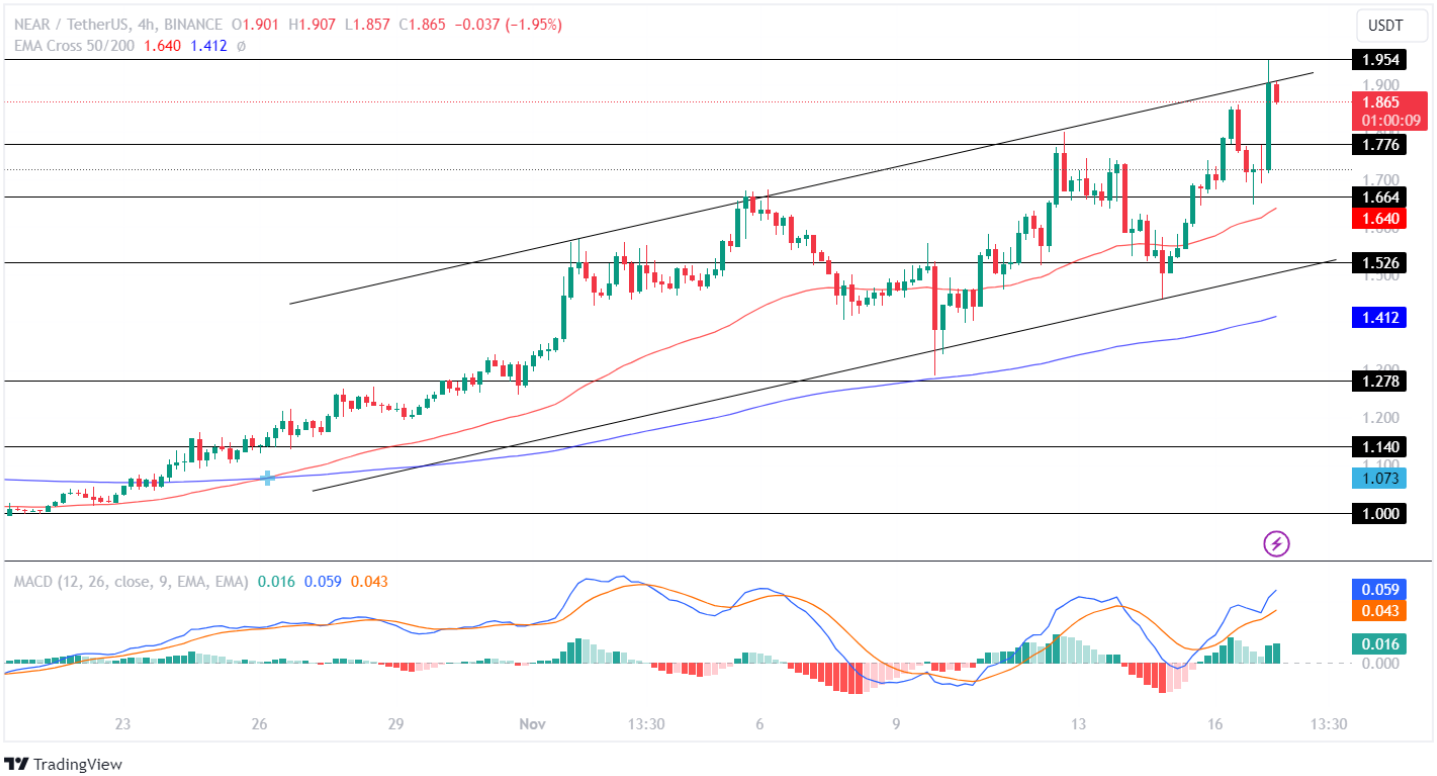Click the 9 date on time axis
The image size is (1437, 776).
tap(896, 724)
